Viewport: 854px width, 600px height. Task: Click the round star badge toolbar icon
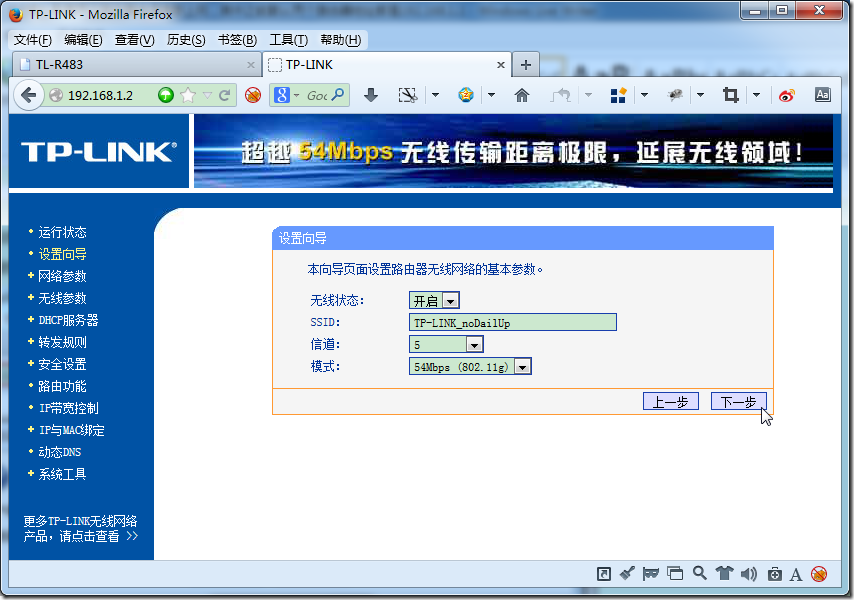(x=466, y=95)
